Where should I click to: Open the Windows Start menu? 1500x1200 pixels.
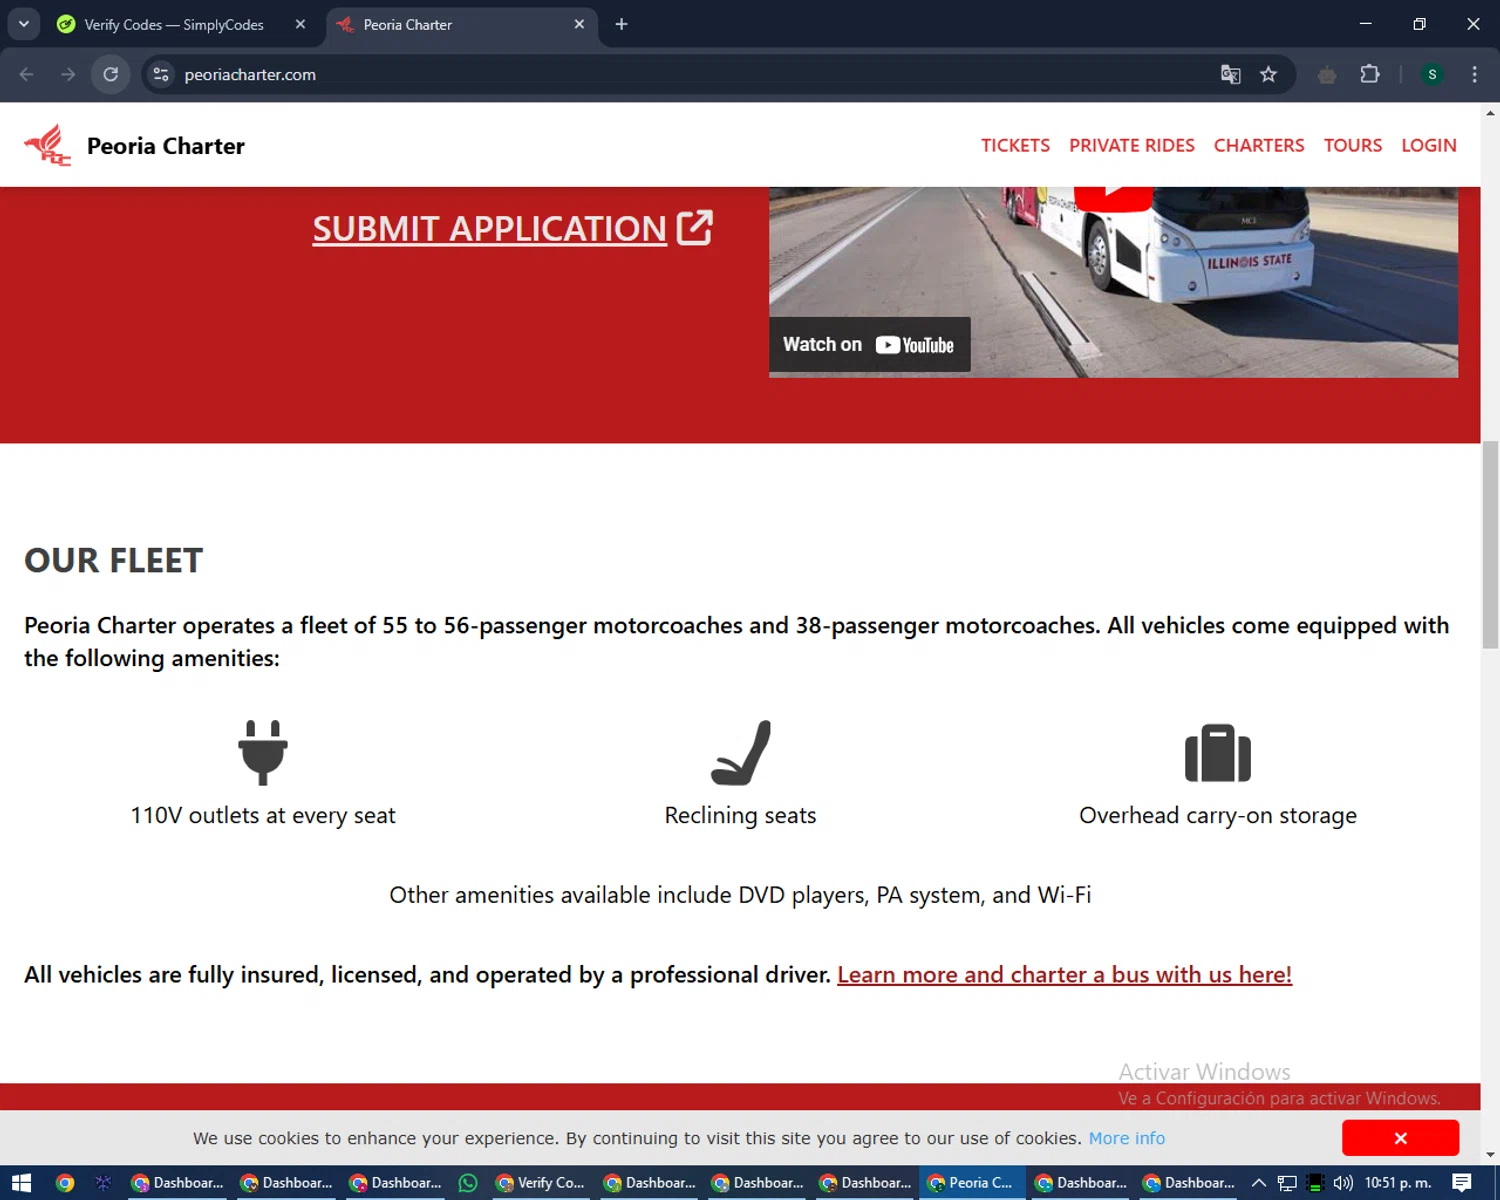[22, 1183]
